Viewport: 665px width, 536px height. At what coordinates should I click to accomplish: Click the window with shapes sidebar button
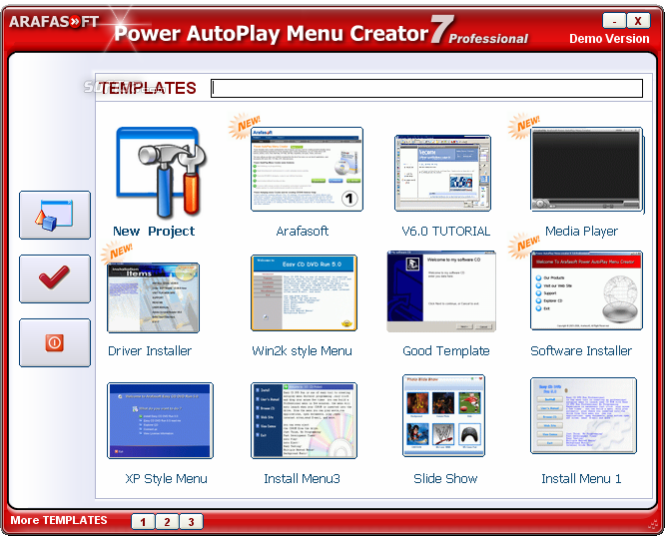click(55, 215)
